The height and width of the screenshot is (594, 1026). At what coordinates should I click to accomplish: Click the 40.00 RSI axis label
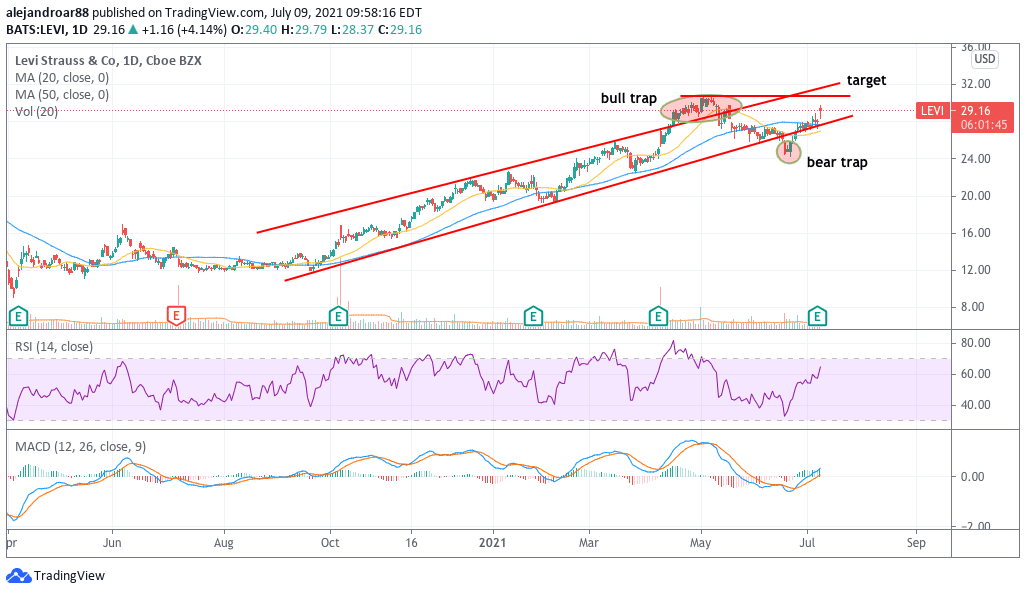point(975,405)
